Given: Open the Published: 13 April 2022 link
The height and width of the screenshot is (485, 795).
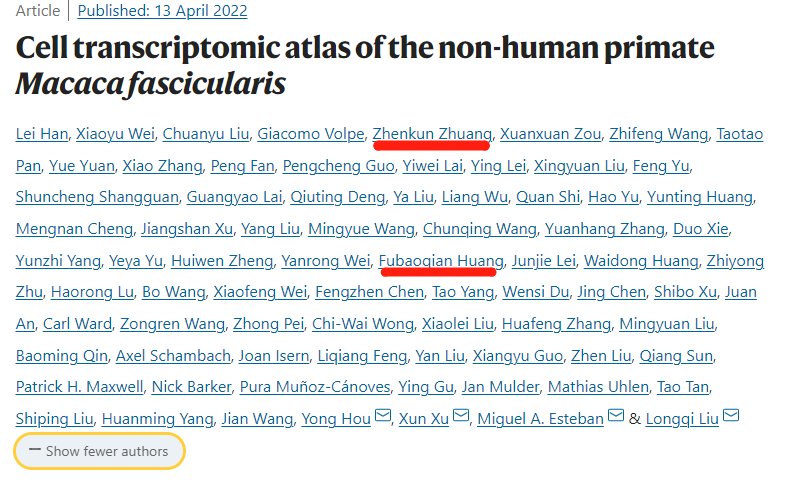Looking at the screenshot, I should click(x=162, y=12).
